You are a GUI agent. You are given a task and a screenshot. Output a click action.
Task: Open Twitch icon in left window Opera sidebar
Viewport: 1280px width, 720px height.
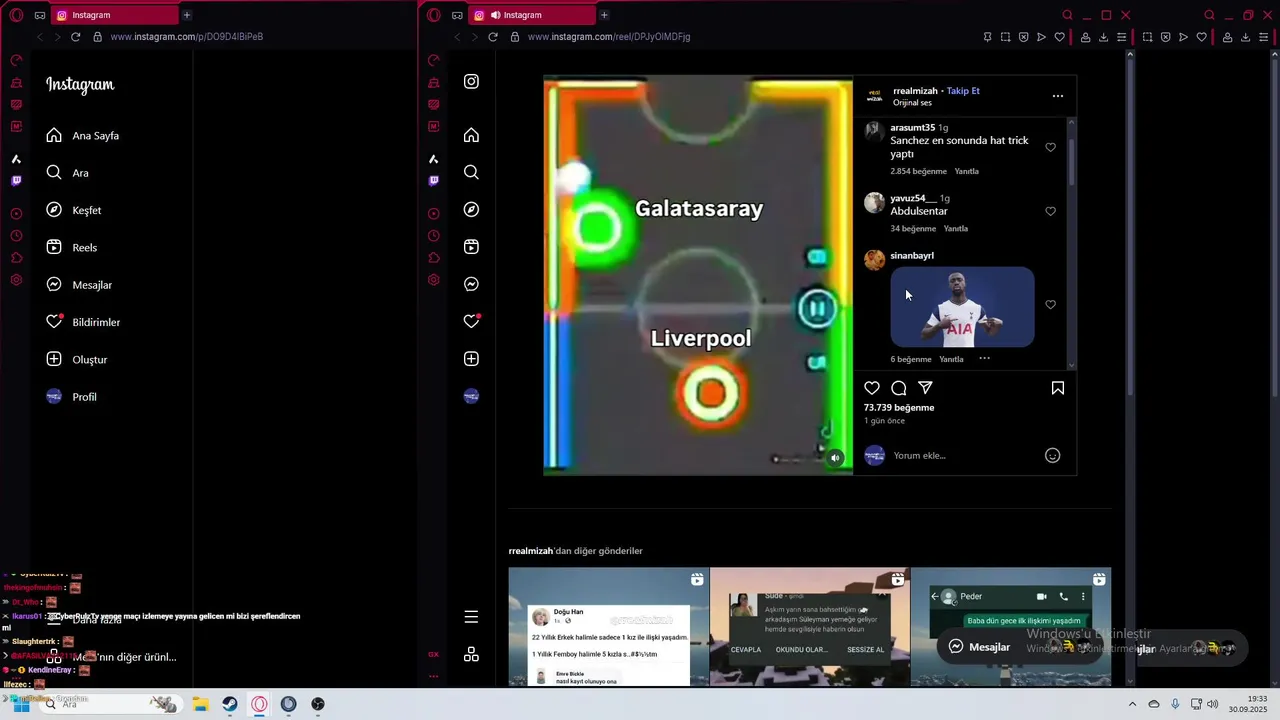16,181
